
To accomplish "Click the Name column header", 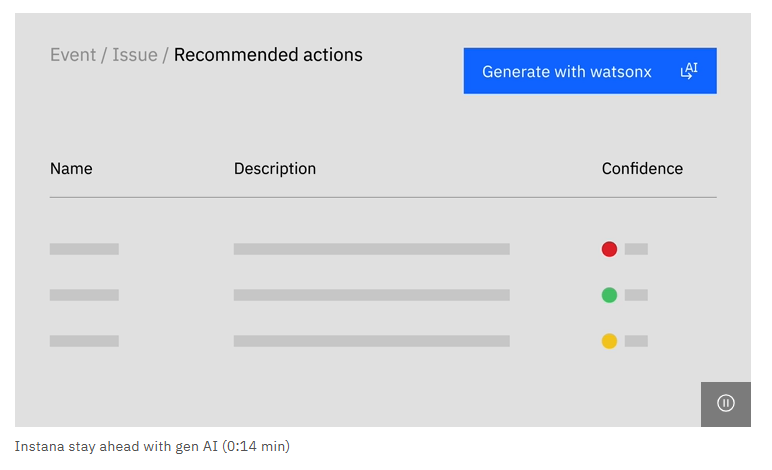I will (x=71, y=169).
